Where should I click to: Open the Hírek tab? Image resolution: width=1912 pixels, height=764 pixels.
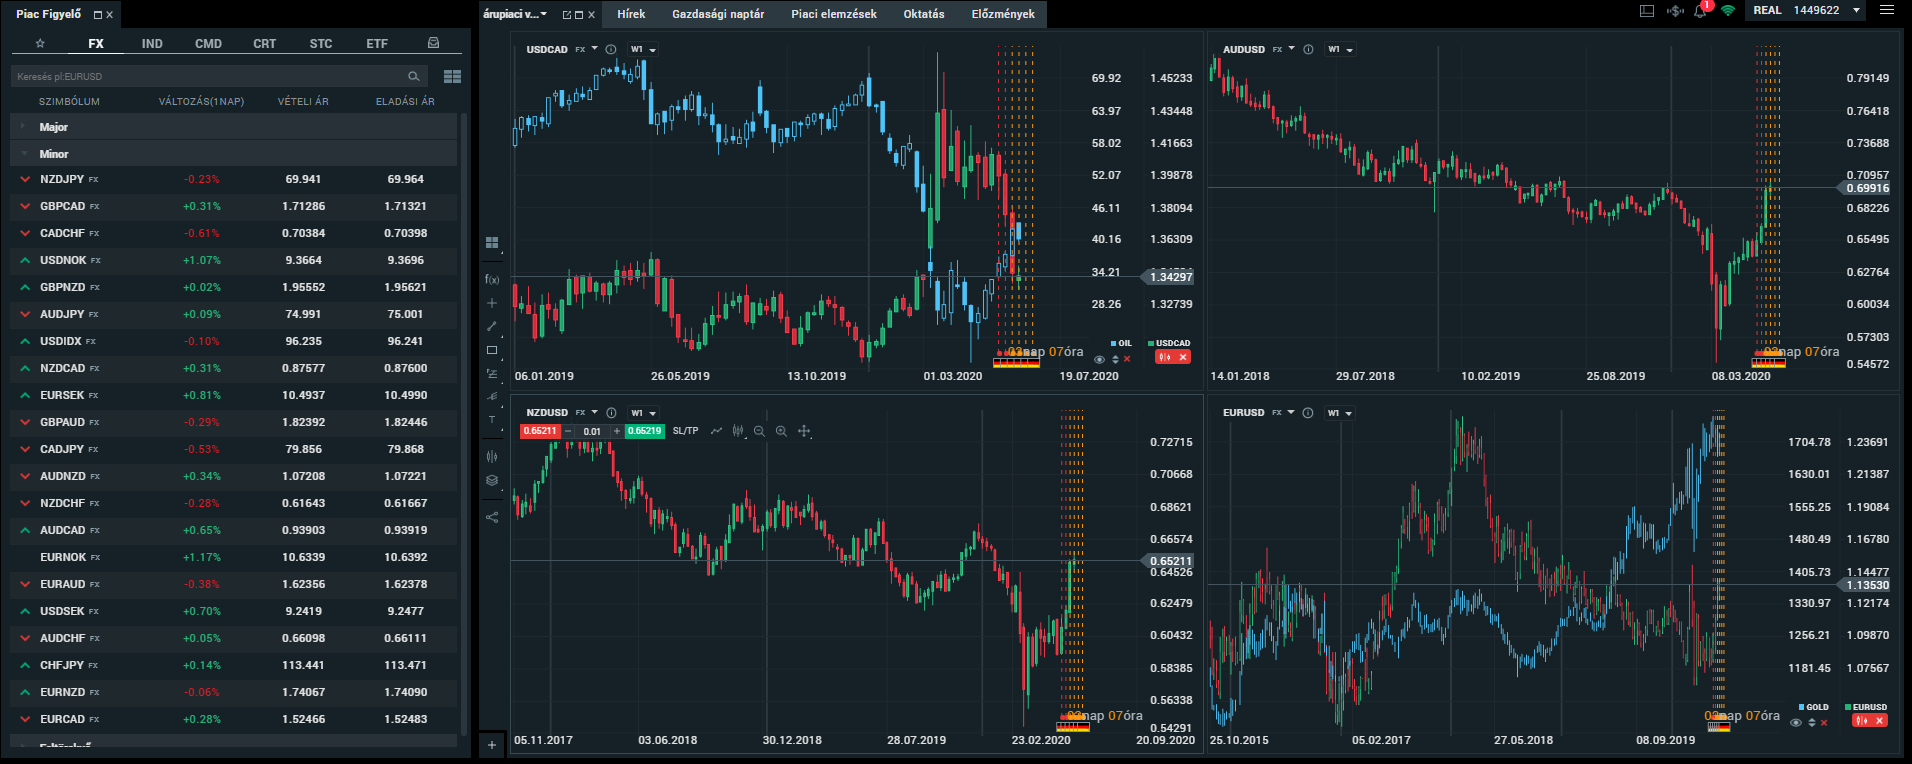tap(631, 14)
